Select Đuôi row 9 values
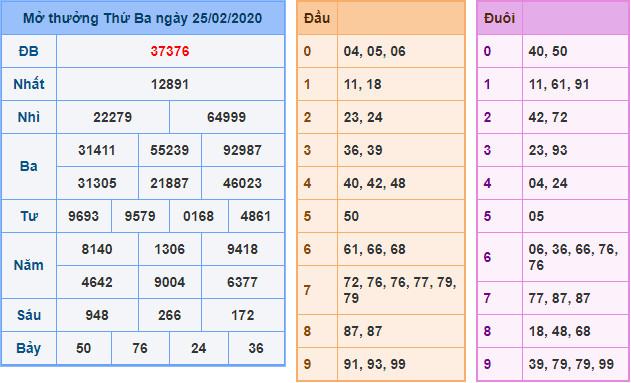This screenshot has width=631, height=383. tap(571, 364)
